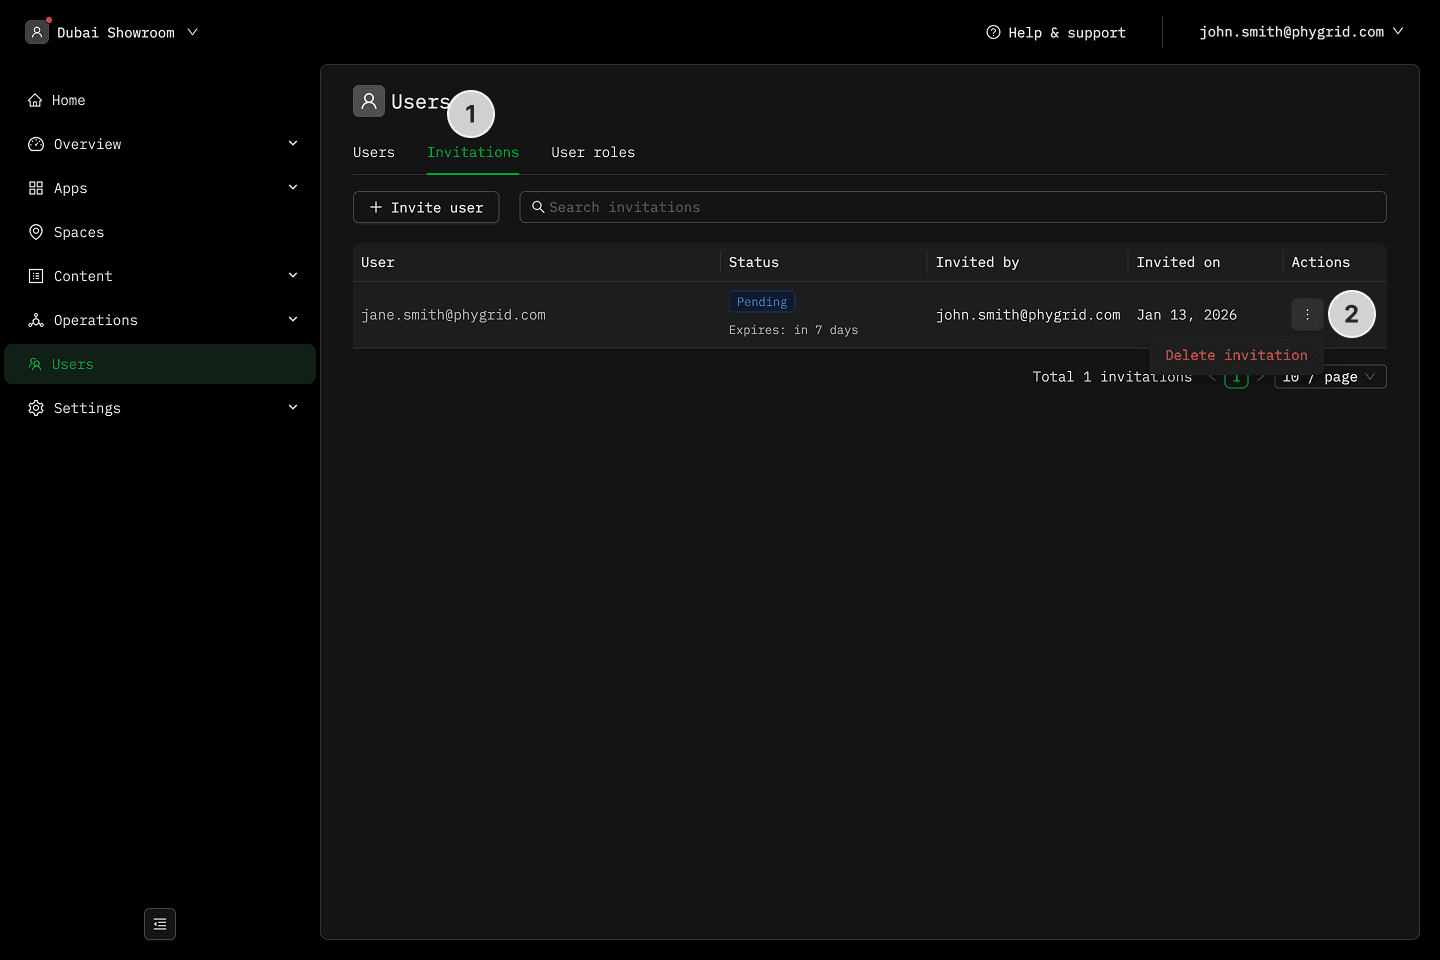This screenshot has height=960, width=1440.
Task: Click the Spaces location pin icon
Action: click(x=36, y=232)
